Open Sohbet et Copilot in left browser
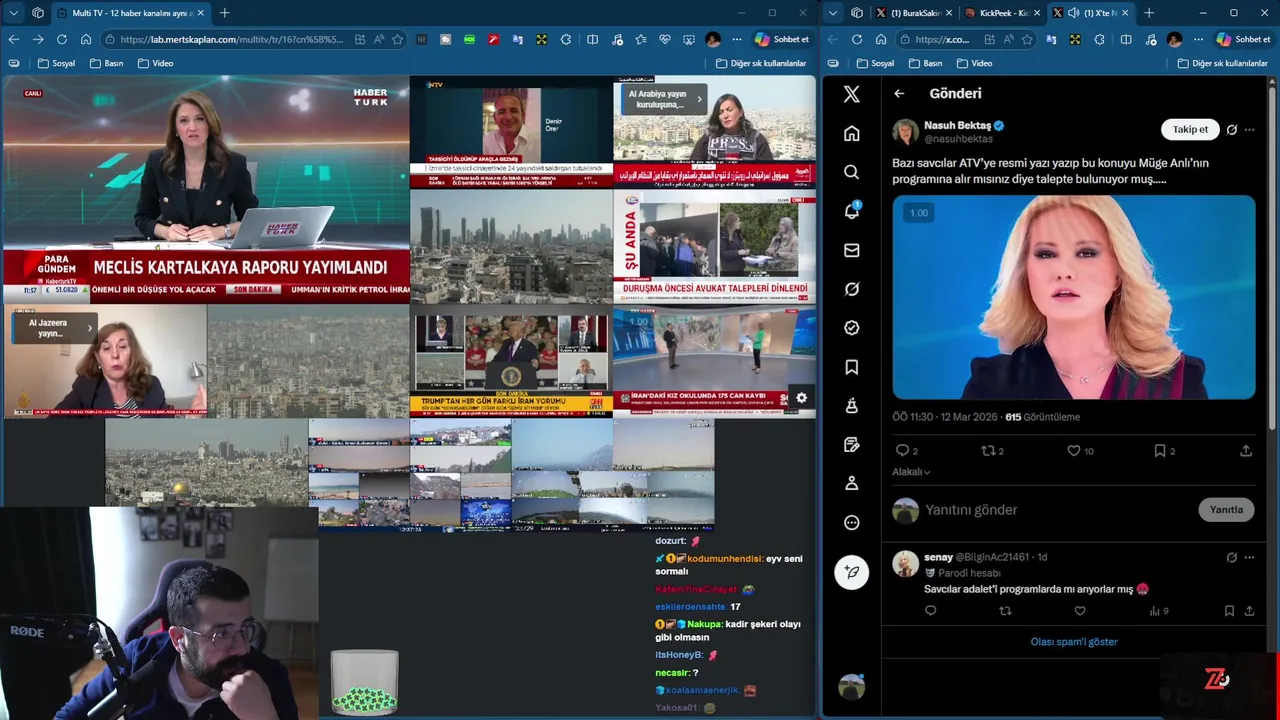1280x720 pixels. (782, 39)
